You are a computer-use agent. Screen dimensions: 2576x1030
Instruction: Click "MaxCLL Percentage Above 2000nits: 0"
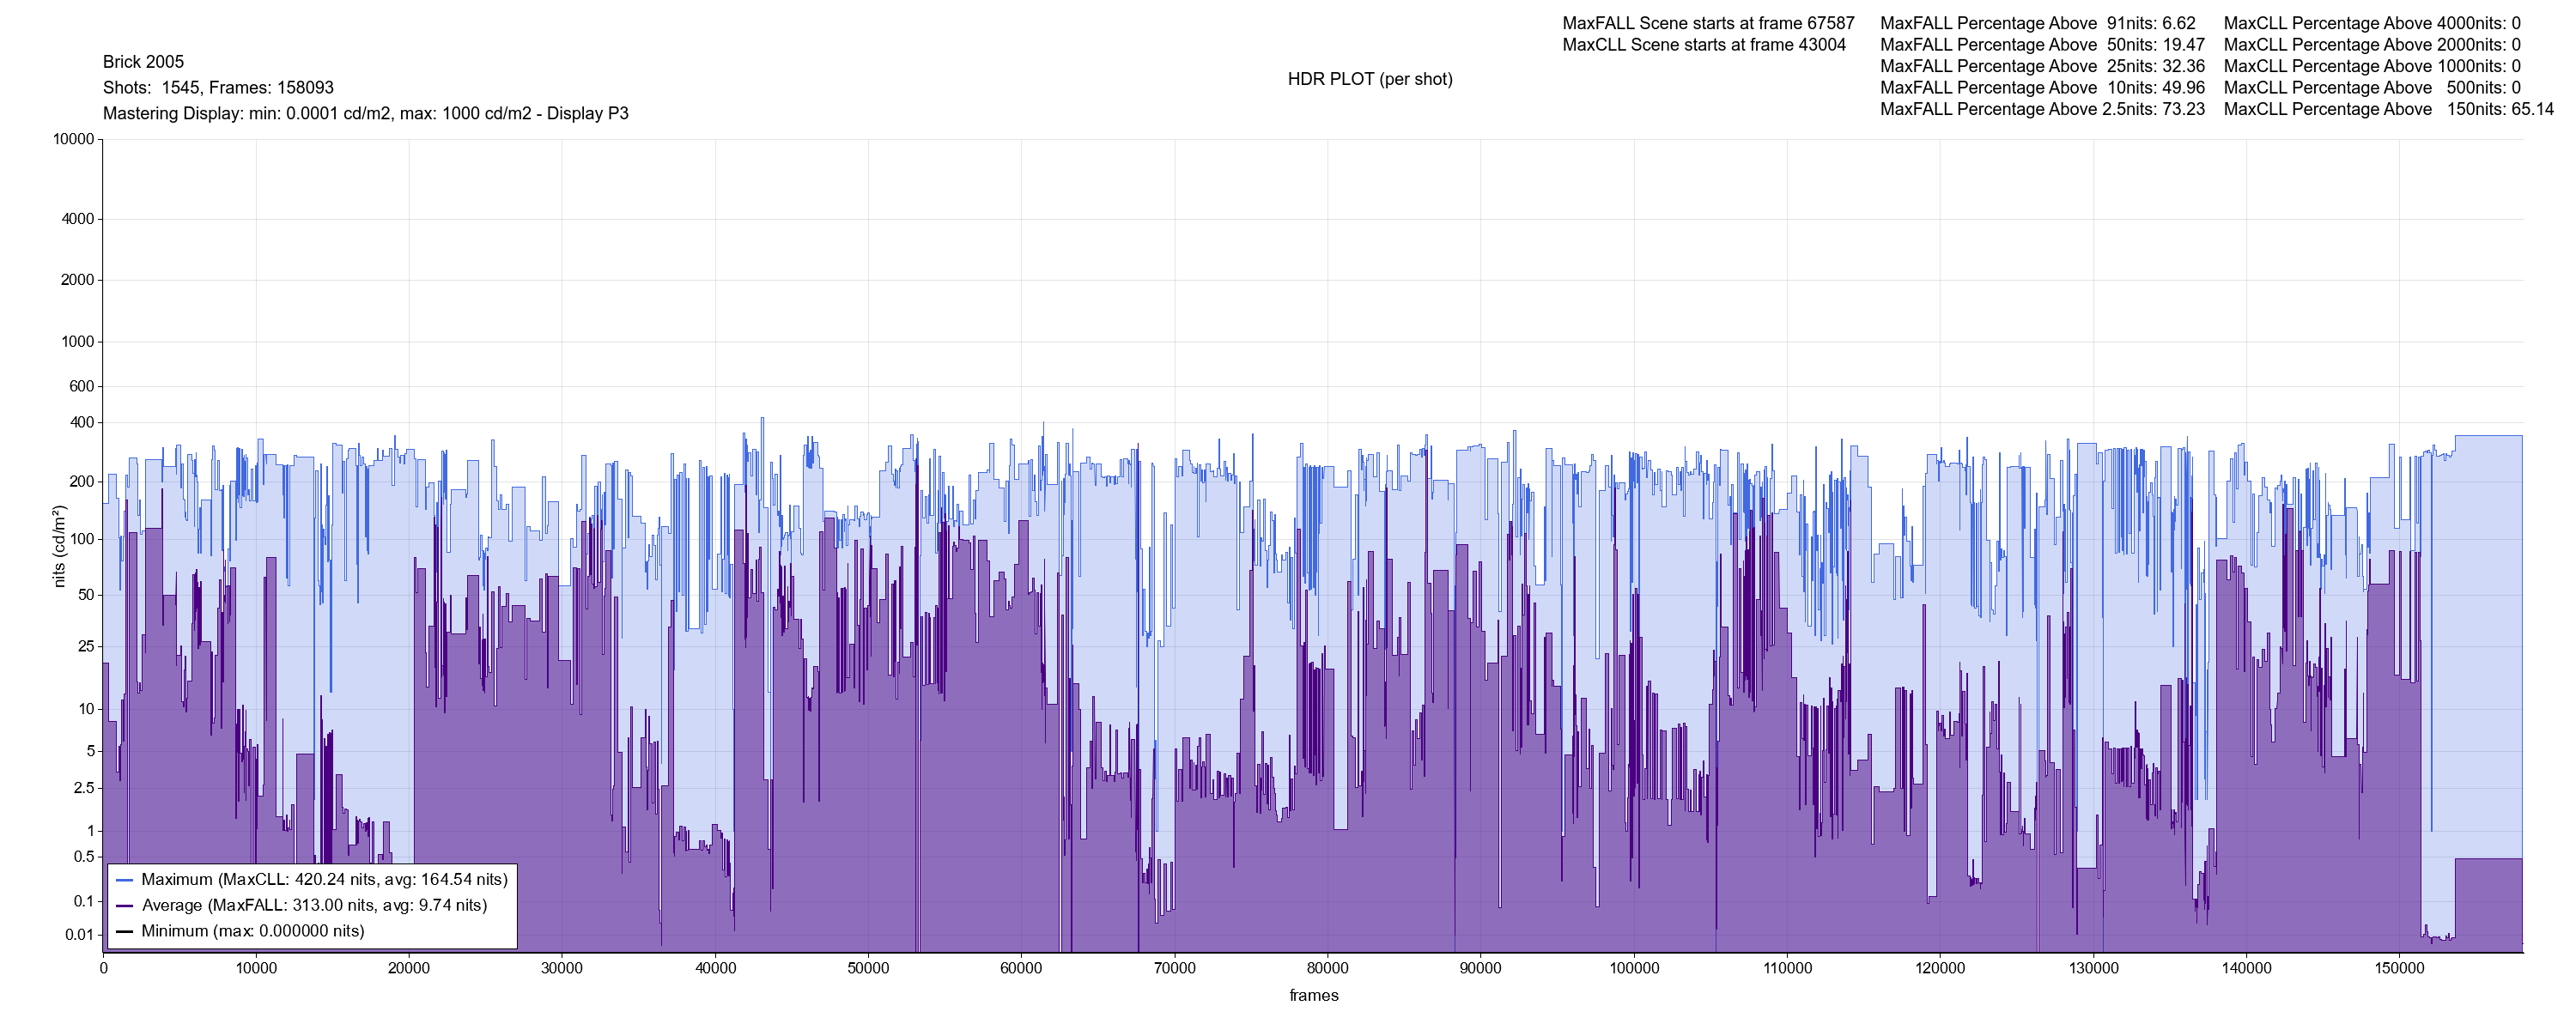(x=2372, y=45)
